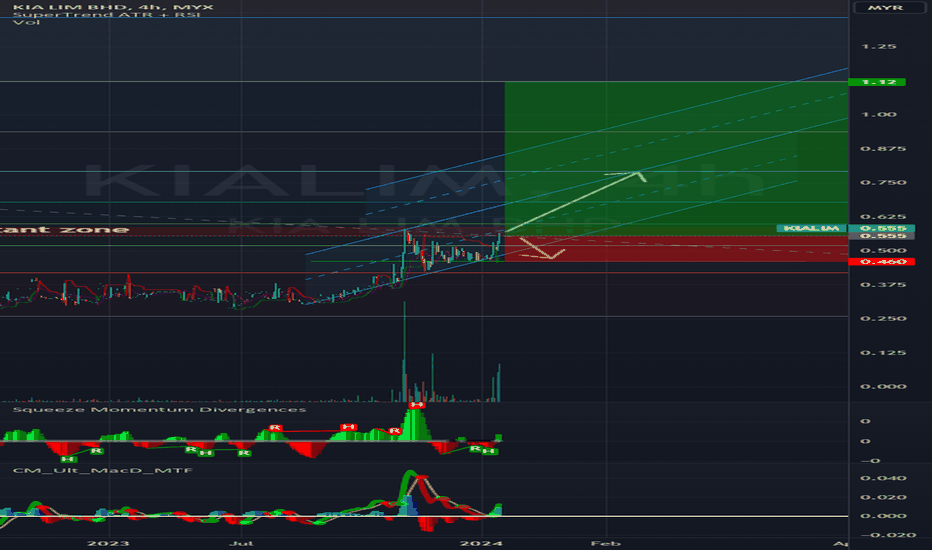Click the 2023 label on time axis
The height and width of the screenshot is (550, 932).
click(108, 543)
